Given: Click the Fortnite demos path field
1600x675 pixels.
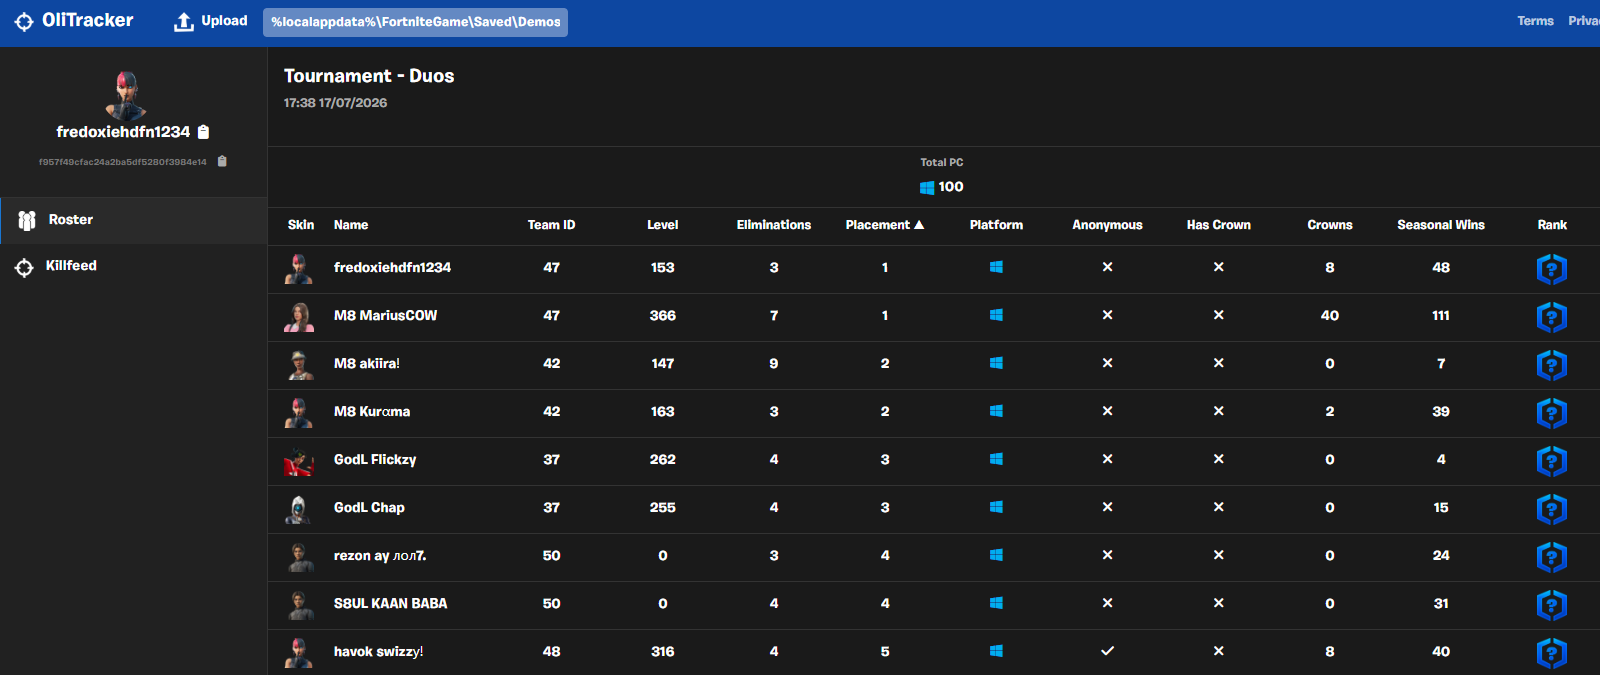Looking at the screenshot, I should click(415, 22).
